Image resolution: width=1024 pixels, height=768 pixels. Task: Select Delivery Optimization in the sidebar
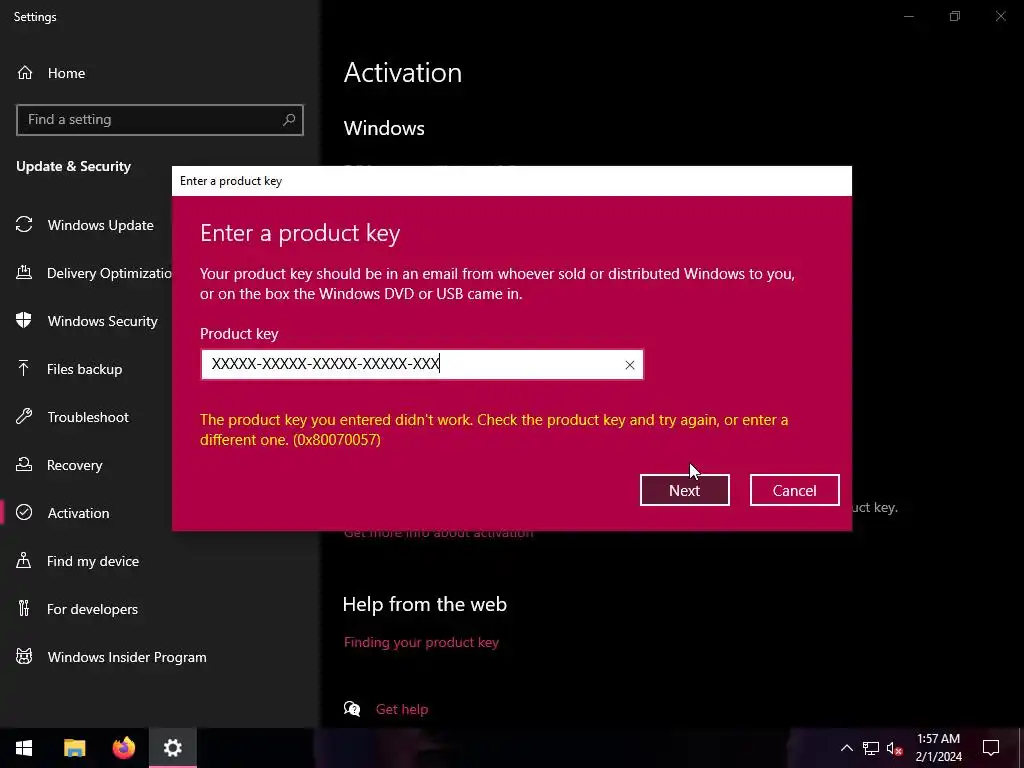(109, 273)
